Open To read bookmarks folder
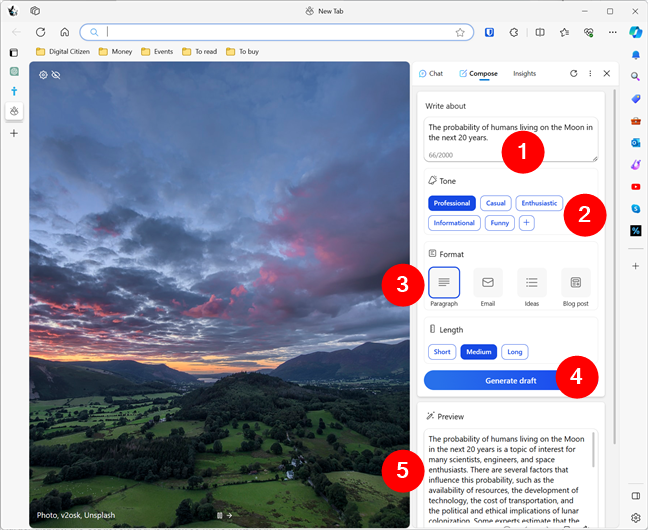 pyautogui.click(x=200, y=52)
